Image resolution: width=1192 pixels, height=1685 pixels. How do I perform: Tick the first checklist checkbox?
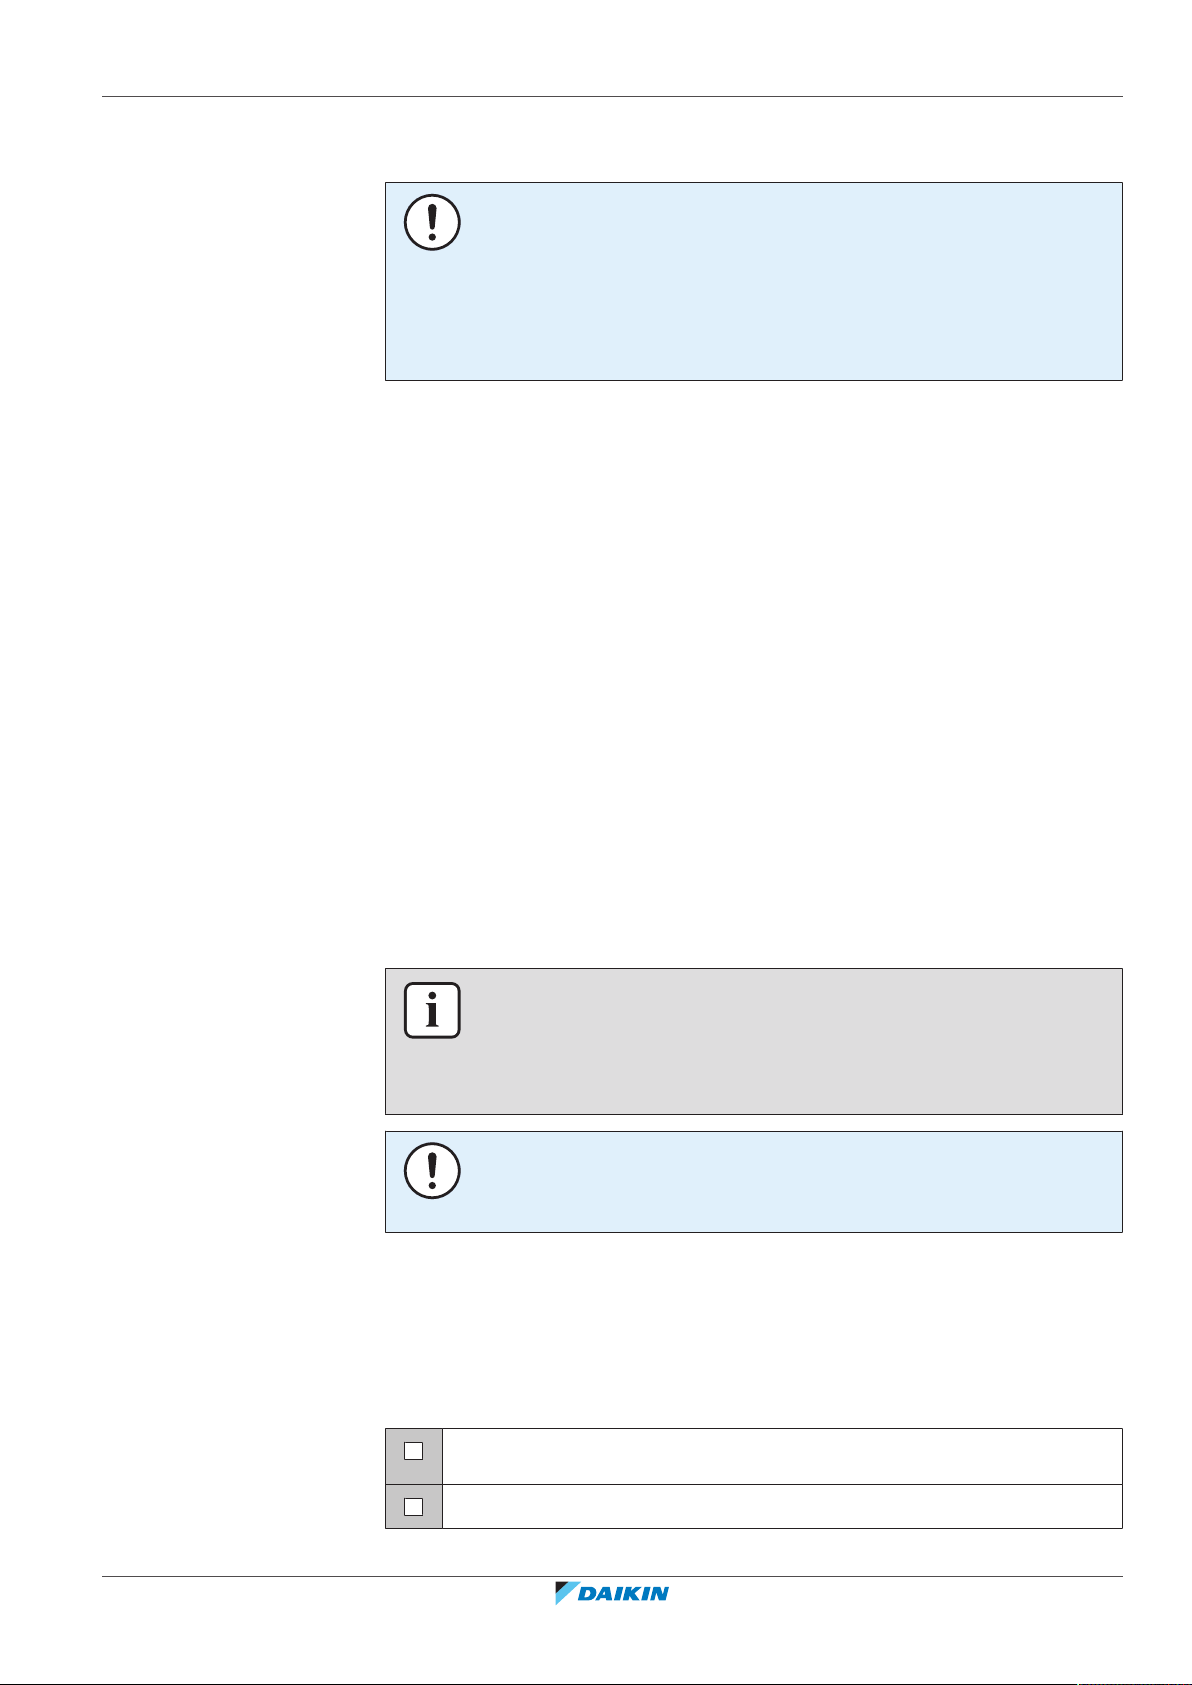click(413, 1450)
